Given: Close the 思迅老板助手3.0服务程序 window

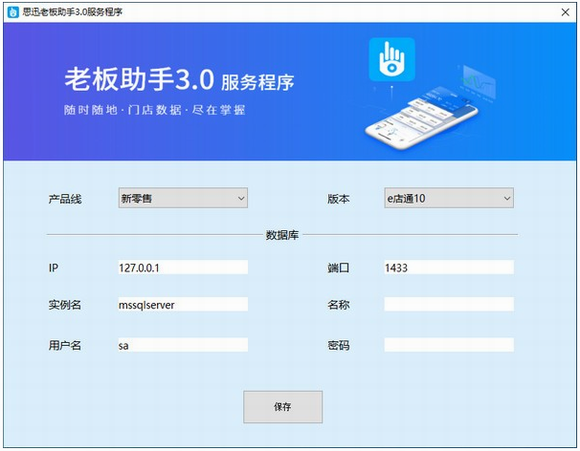Looking at the screenshot, I should click(565, 12).
